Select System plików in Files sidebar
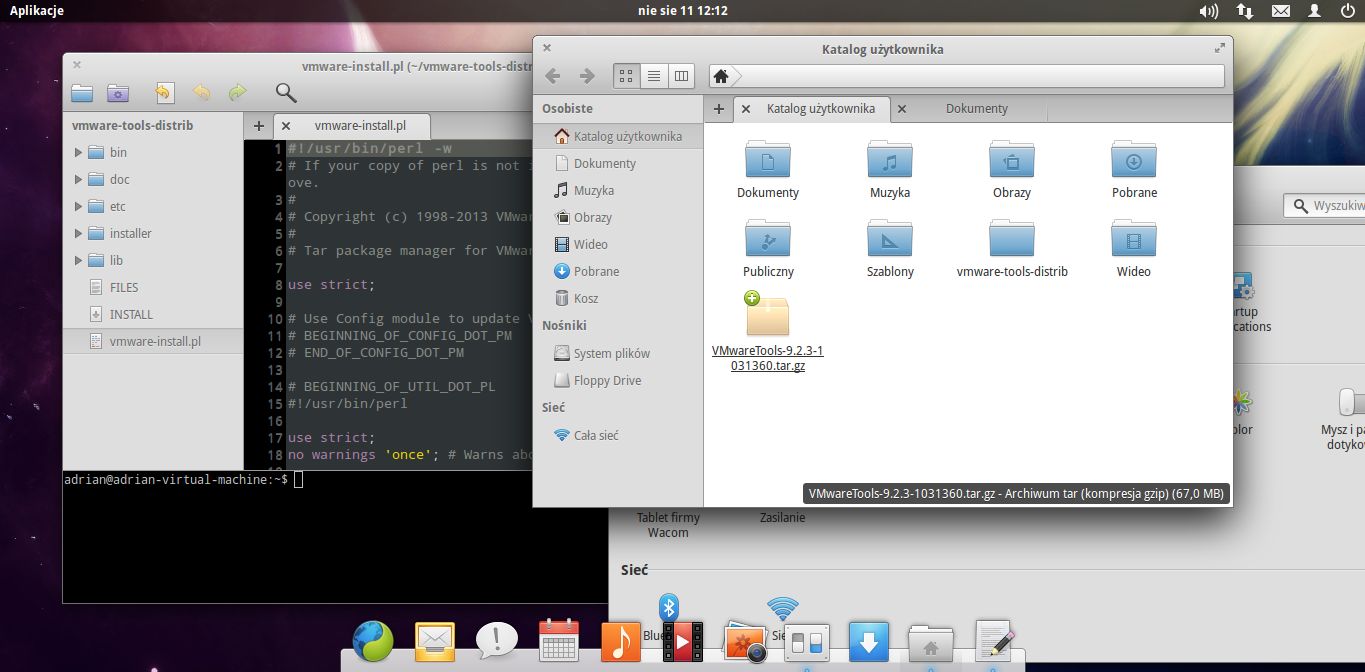Viewport: 1365px width, 672px height. 618,353
